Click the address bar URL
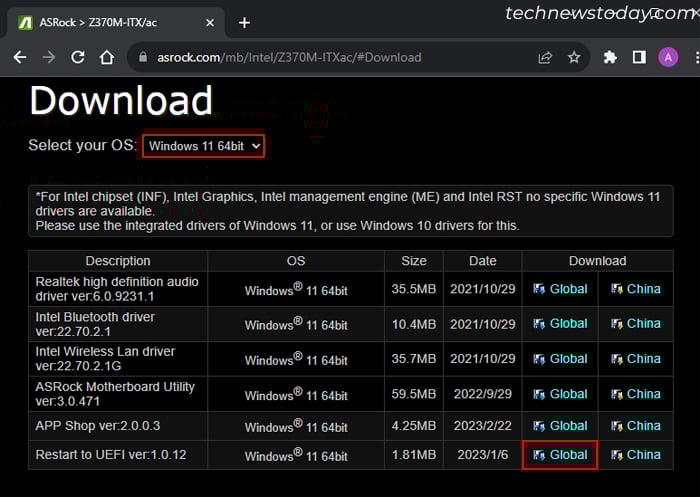This screenshot has height=497, width=700. click(x=289, y=58)
